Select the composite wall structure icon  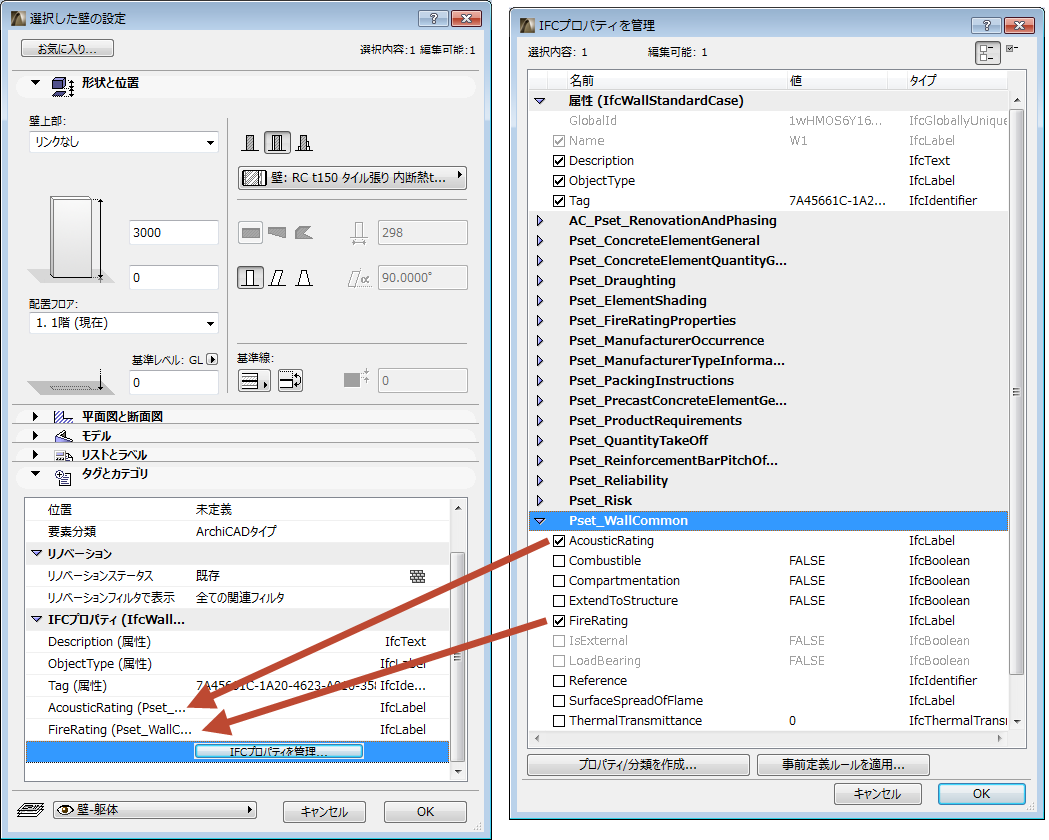277,142
